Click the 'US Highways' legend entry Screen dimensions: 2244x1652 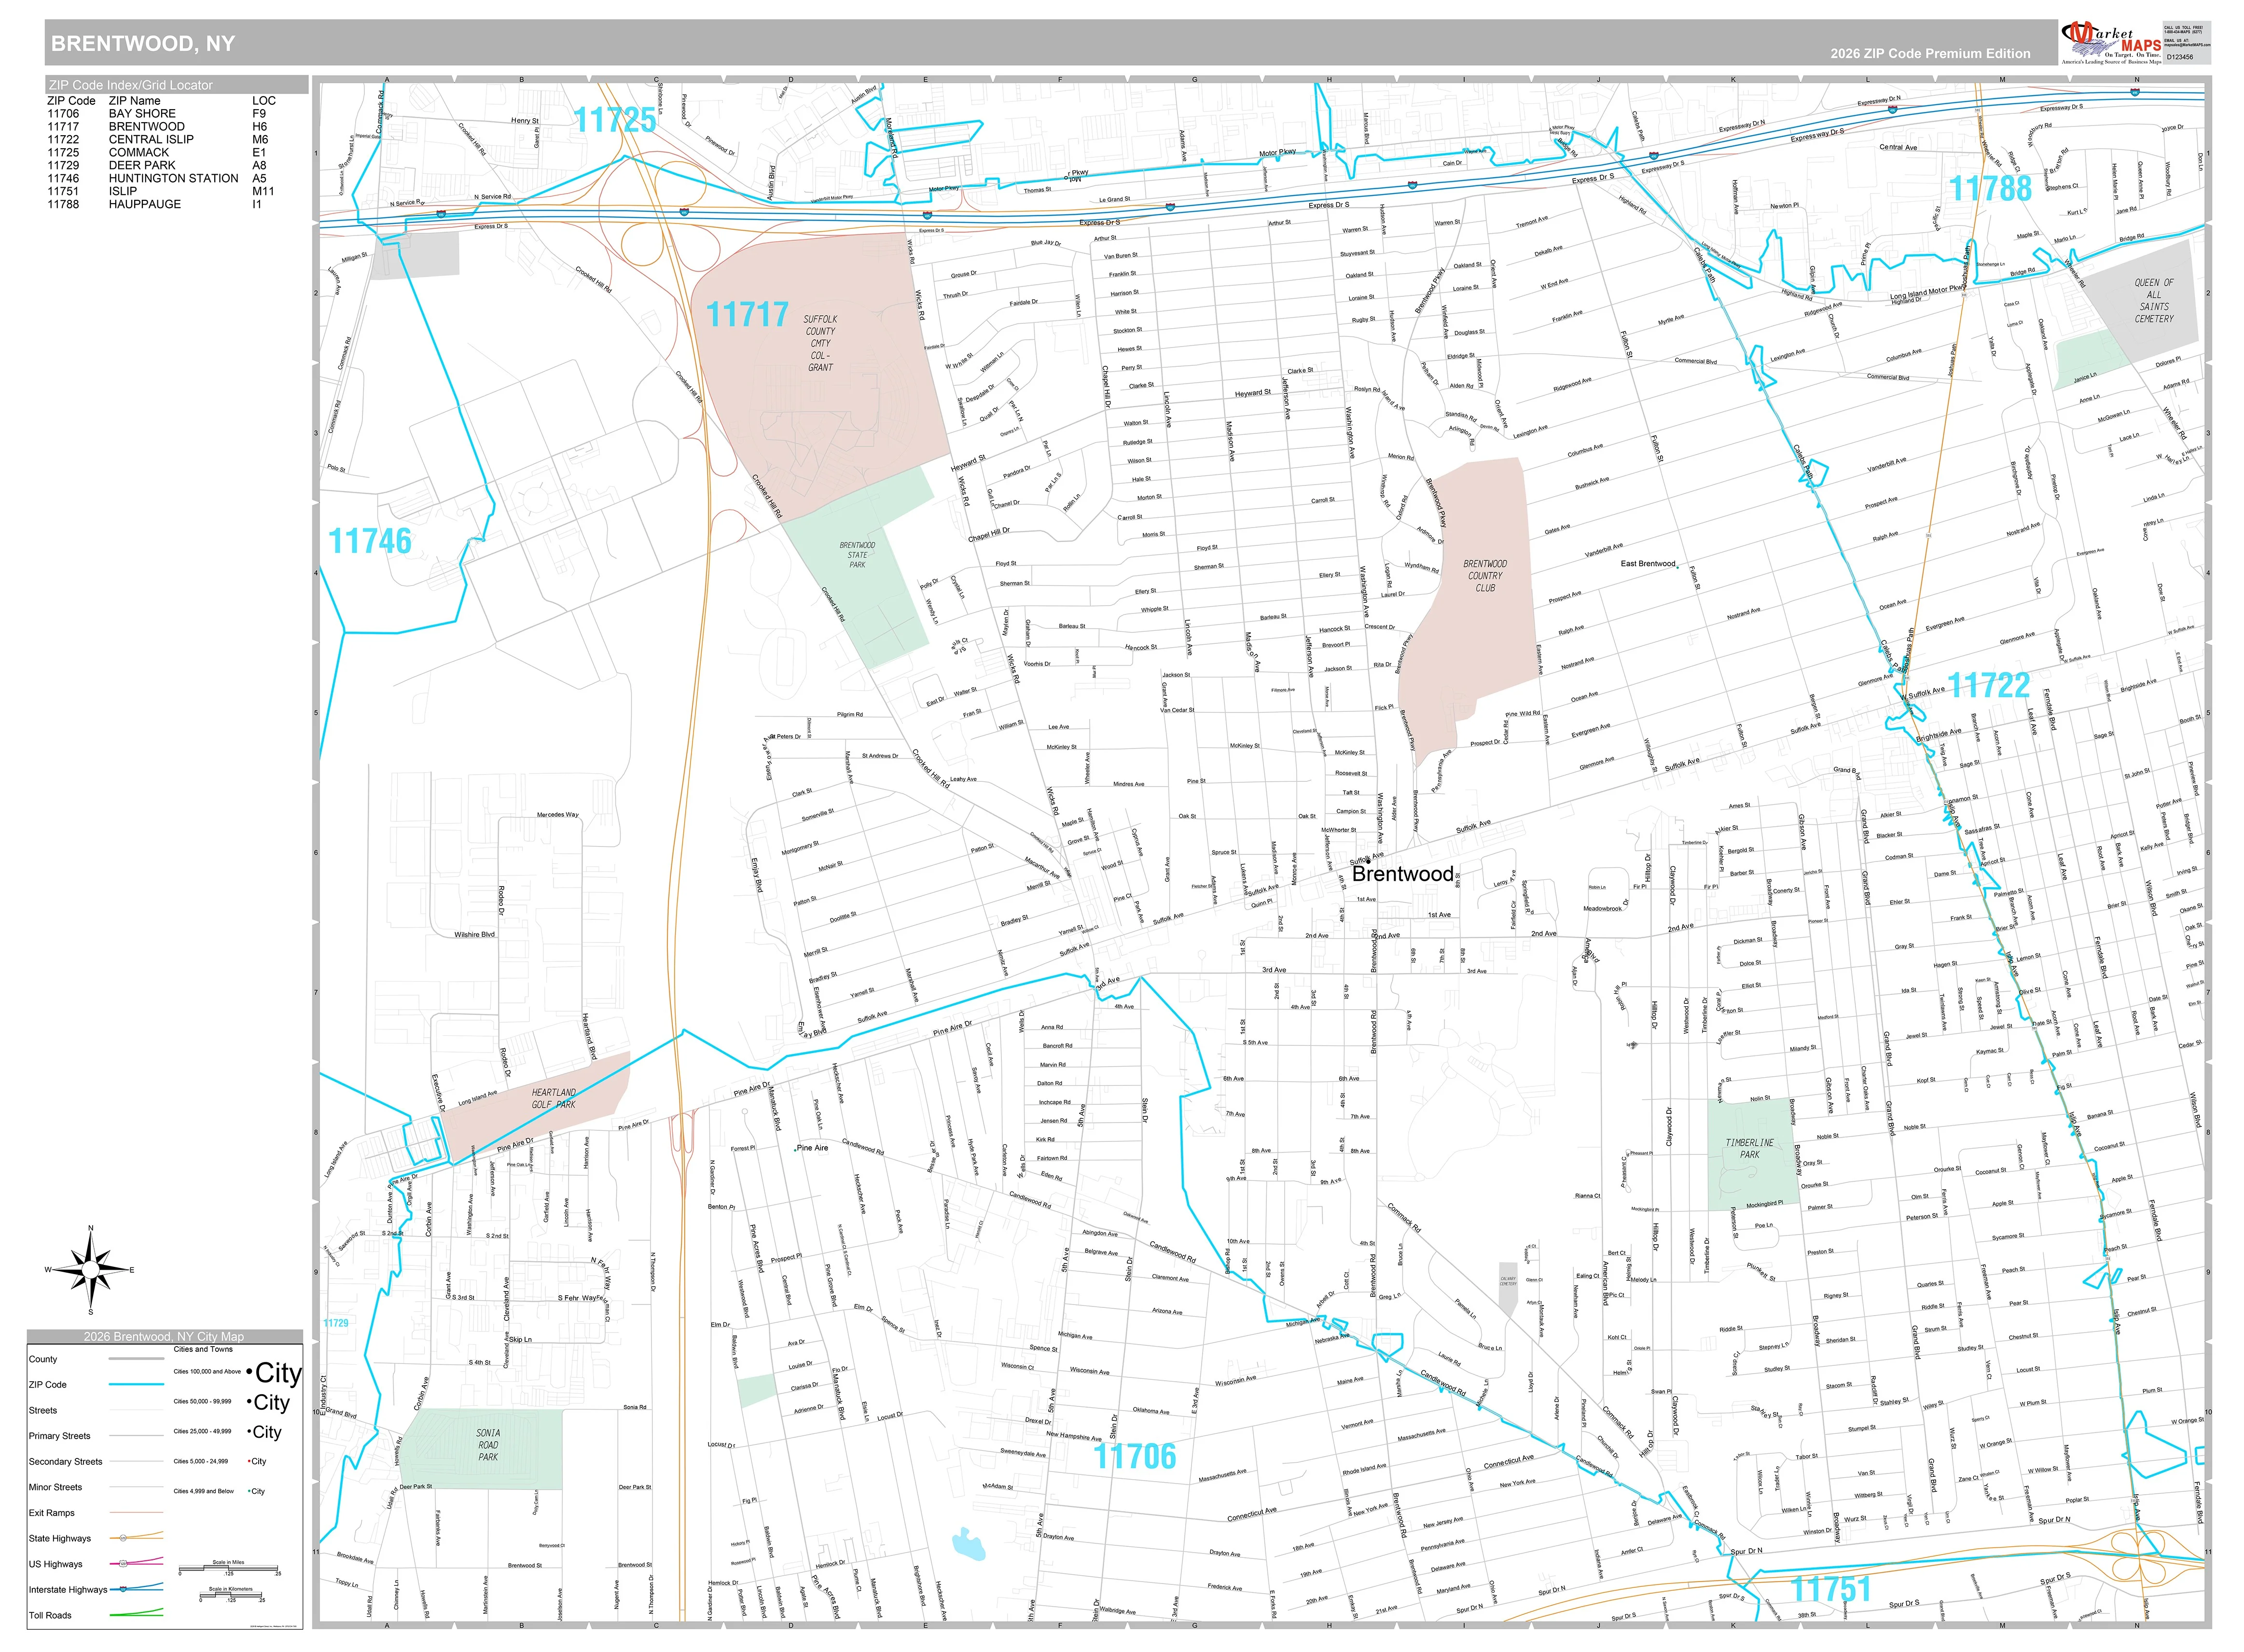click(x=56, y=1564)
